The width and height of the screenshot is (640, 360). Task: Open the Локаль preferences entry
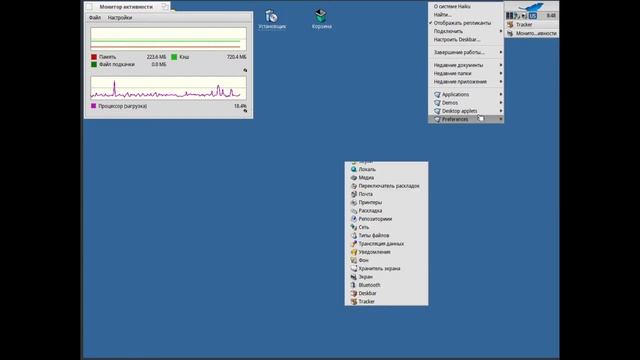tap(386, 169)
